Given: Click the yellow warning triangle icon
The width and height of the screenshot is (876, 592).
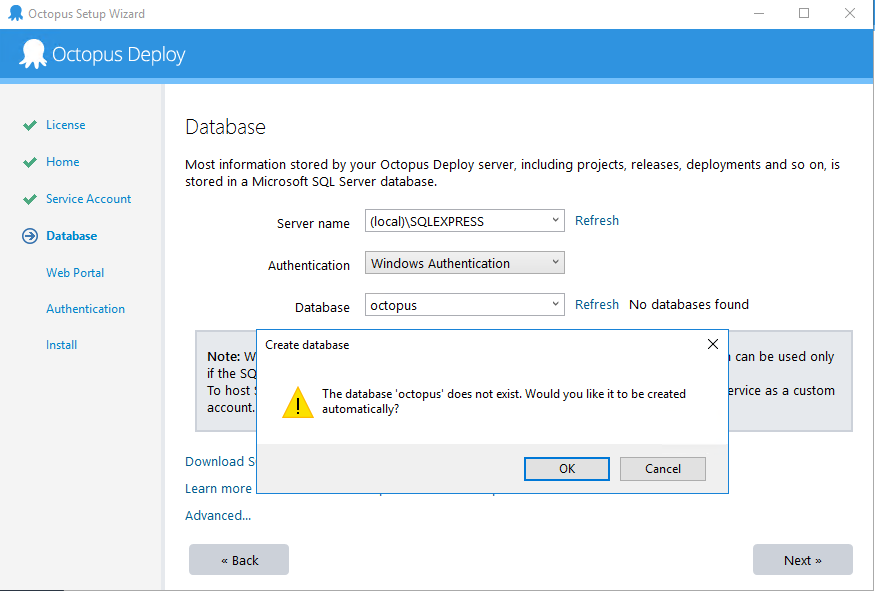Looking at the screenshot, I should [297, 402].
